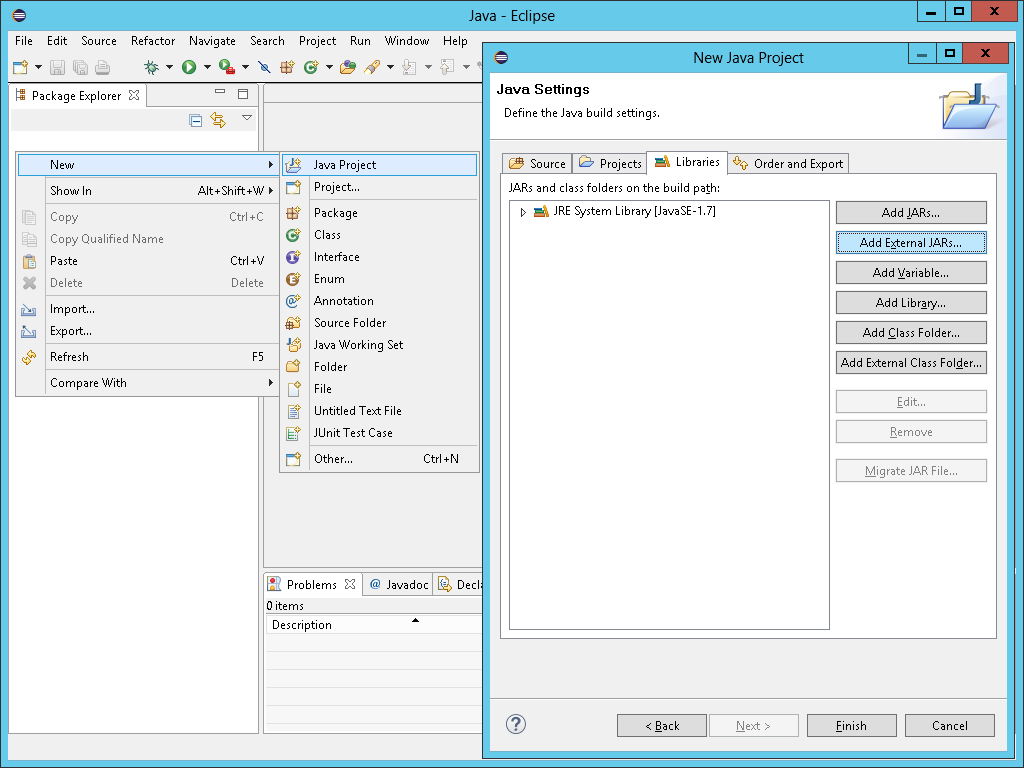Screen dimensions: 1024x768
Task: Click the New Java Package toolbar icon
Action: click(x=287, y=67)
